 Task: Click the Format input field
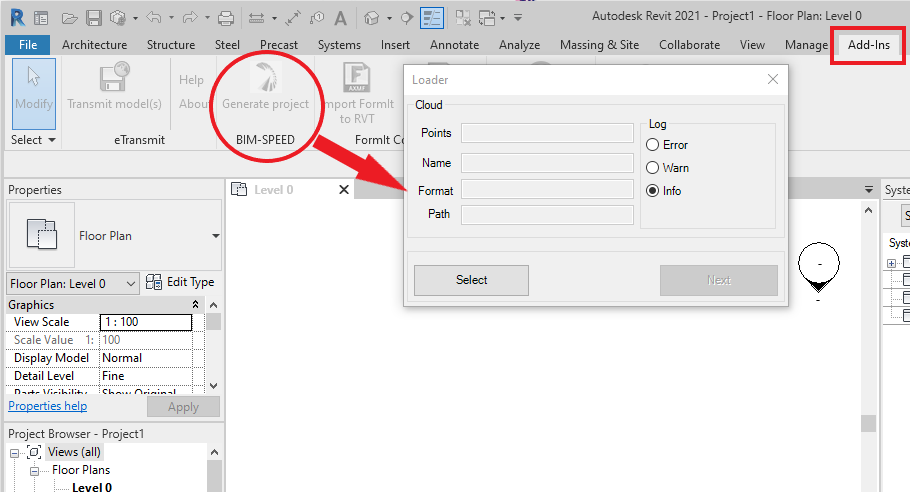click(x=547, y=190)
